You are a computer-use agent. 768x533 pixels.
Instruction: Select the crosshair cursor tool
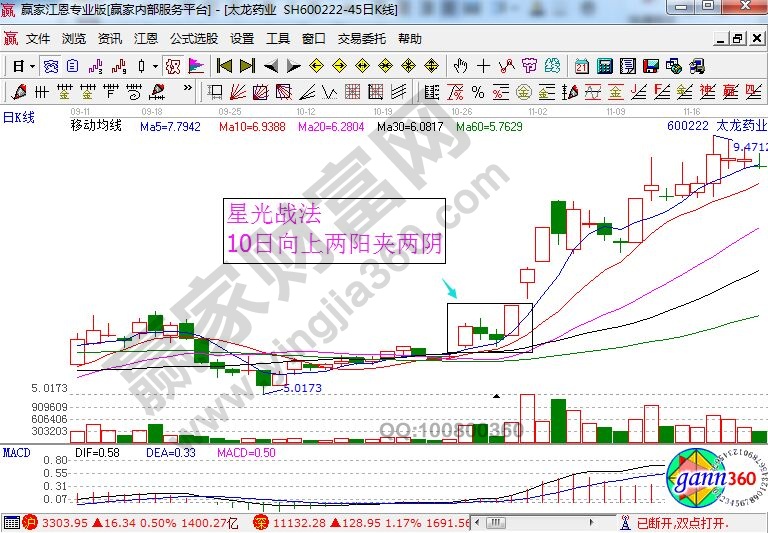pos(483,66)
